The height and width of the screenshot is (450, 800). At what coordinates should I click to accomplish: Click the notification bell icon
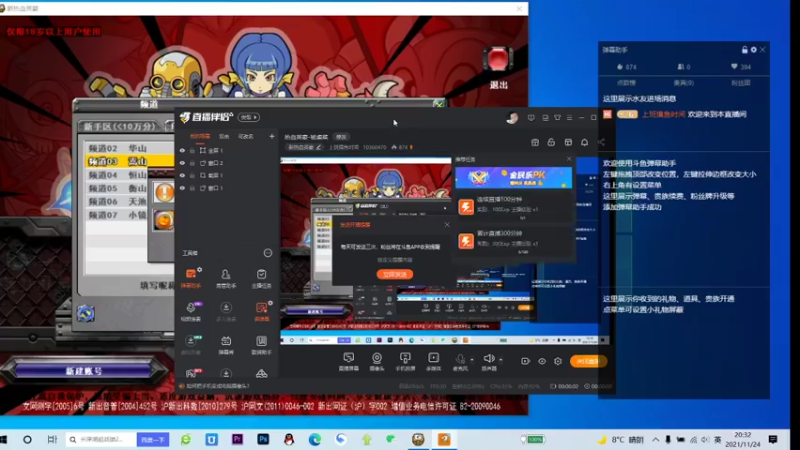pyautogui.click(x=585, y=142)
